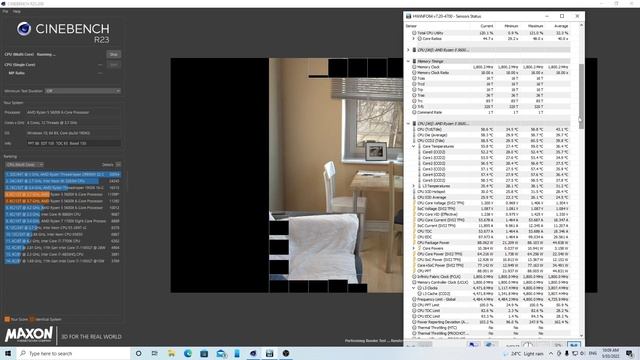Click the HWiNFO vertical scrollbar thumb
The height and width of the screenshot is (360, 640).
coord(581,96)
